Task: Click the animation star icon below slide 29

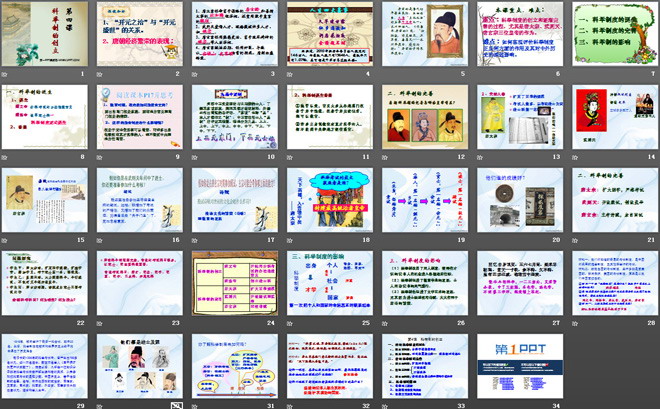Action: click(5, 405)
